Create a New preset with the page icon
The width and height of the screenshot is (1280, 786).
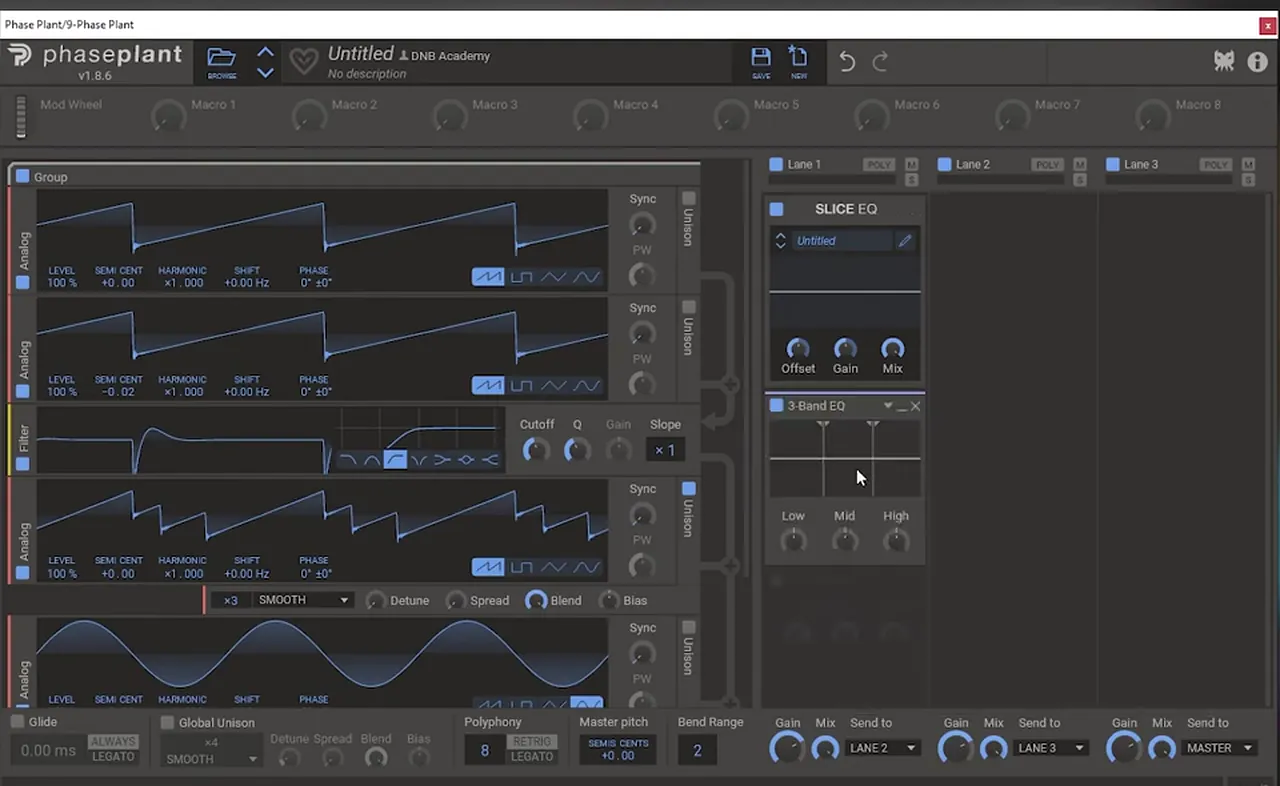click(798, 57)
